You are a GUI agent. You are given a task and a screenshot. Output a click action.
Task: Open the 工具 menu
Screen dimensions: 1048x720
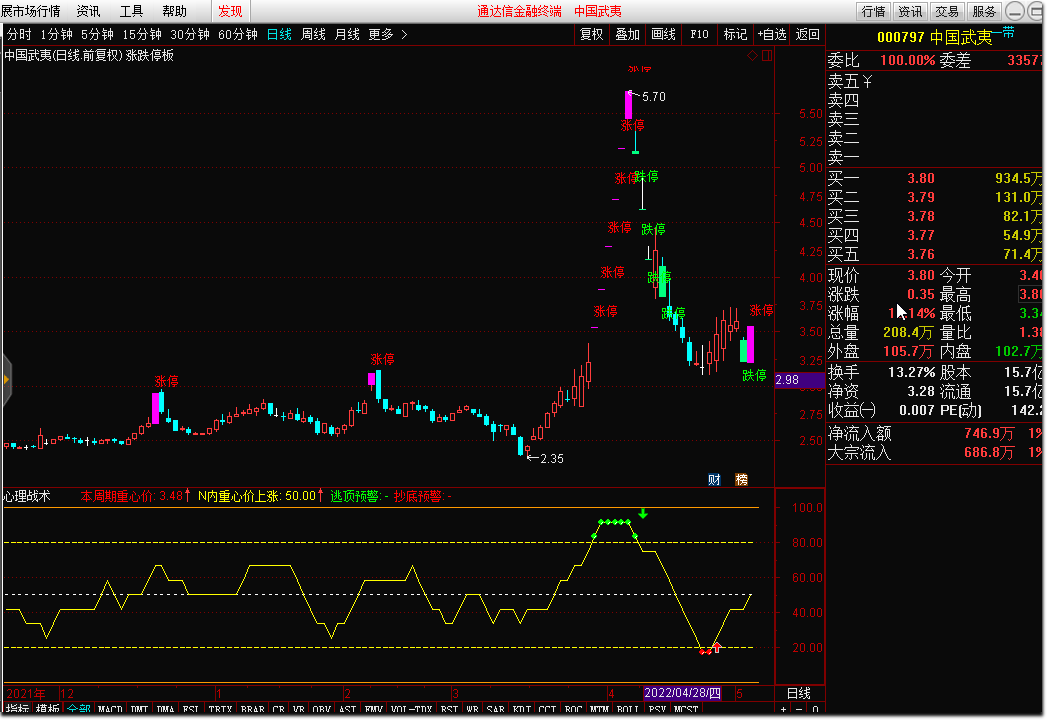(x=131, y=11)
